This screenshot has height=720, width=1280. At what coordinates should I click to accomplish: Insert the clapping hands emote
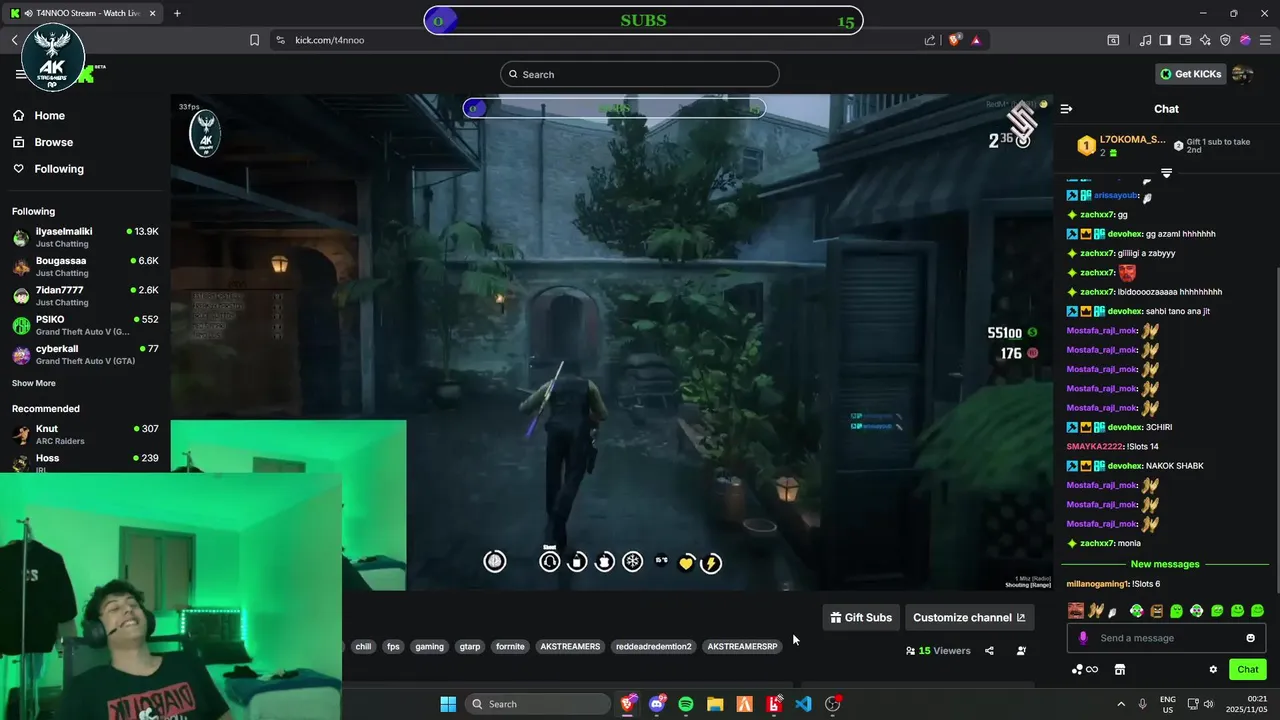point(1096,610)
